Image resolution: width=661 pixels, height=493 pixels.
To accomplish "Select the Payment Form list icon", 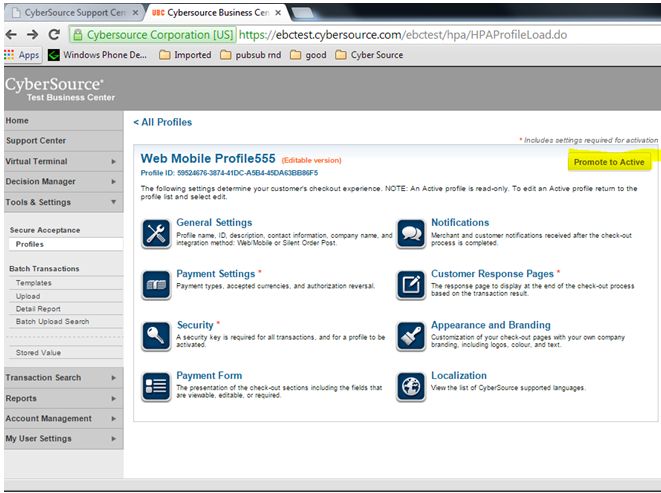I will point(156,386).
